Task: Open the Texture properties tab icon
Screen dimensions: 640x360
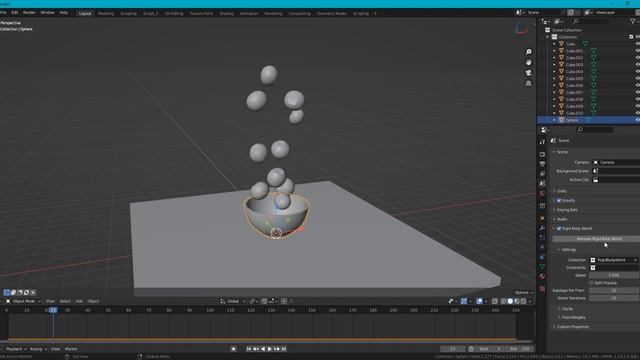Action: click(542, 289)
